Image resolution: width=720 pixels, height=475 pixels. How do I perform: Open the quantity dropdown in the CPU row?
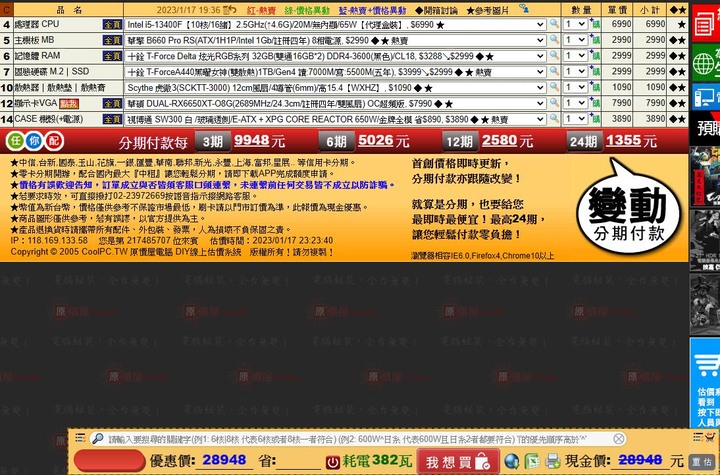click(575, 24)
